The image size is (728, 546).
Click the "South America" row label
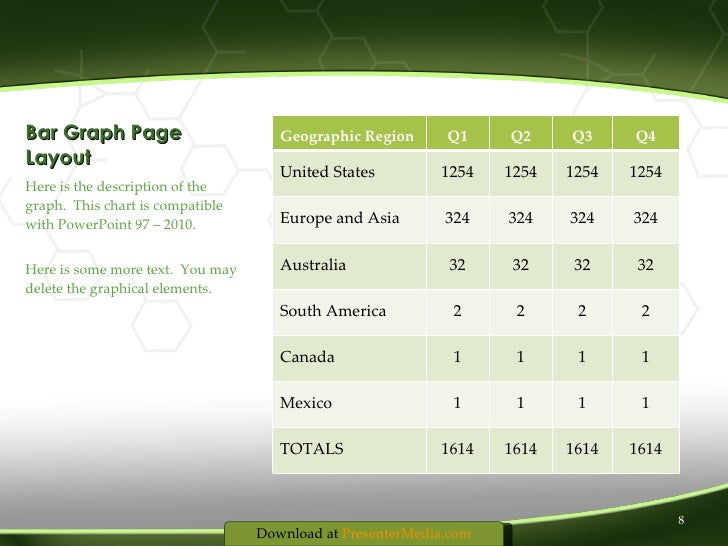(333, 311)
